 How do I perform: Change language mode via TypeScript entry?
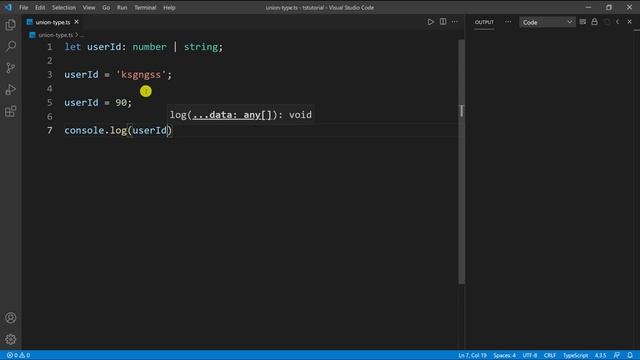576,355
